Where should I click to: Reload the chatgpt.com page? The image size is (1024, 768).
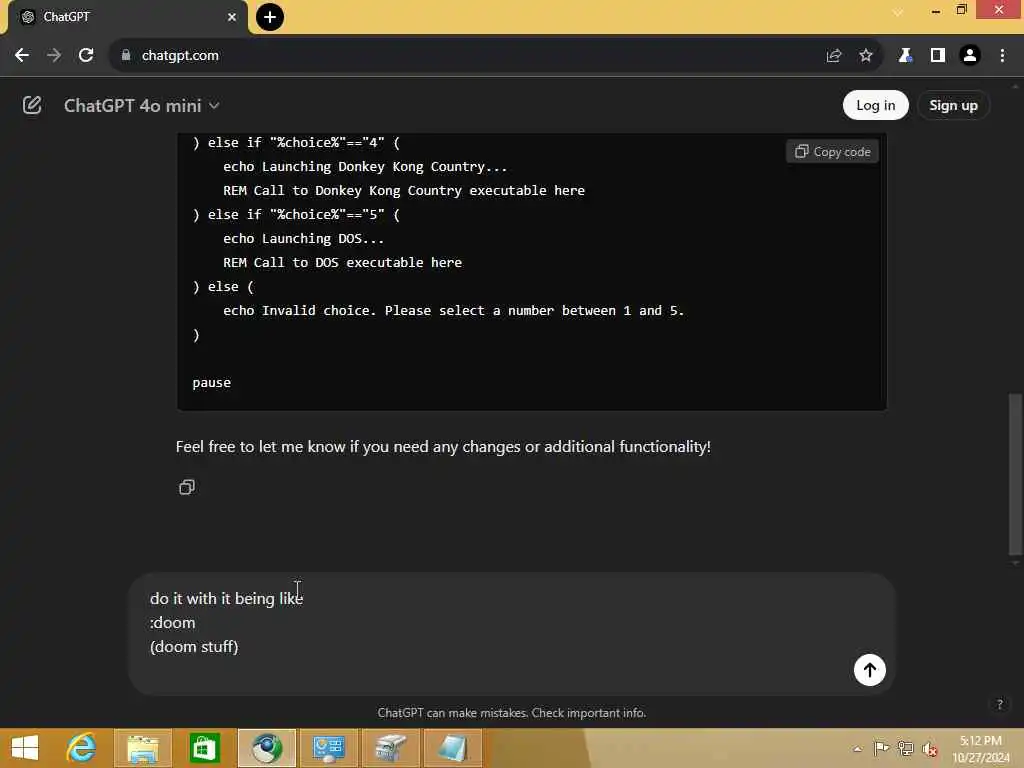(x=86, y=56)
